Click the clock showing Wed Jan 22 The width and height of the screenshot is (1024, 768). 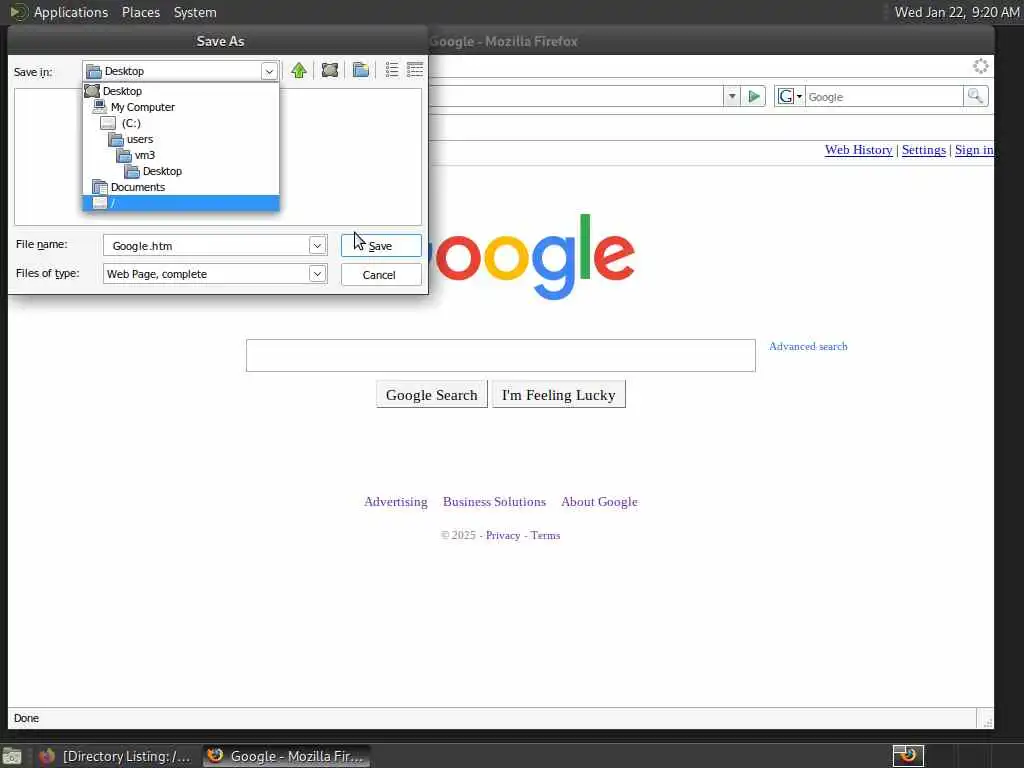[956, 12]
